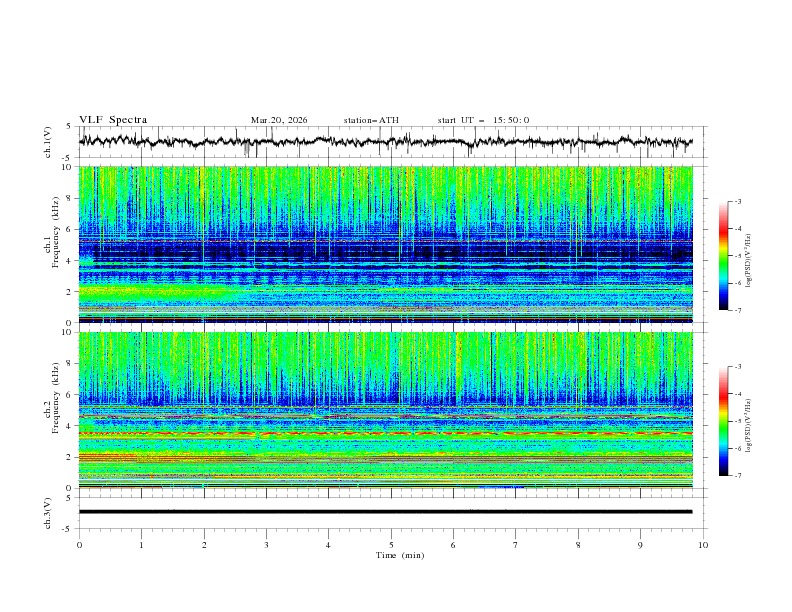Click the time axis tick label "9"
The image size is (792, 612).
(640, 545)
